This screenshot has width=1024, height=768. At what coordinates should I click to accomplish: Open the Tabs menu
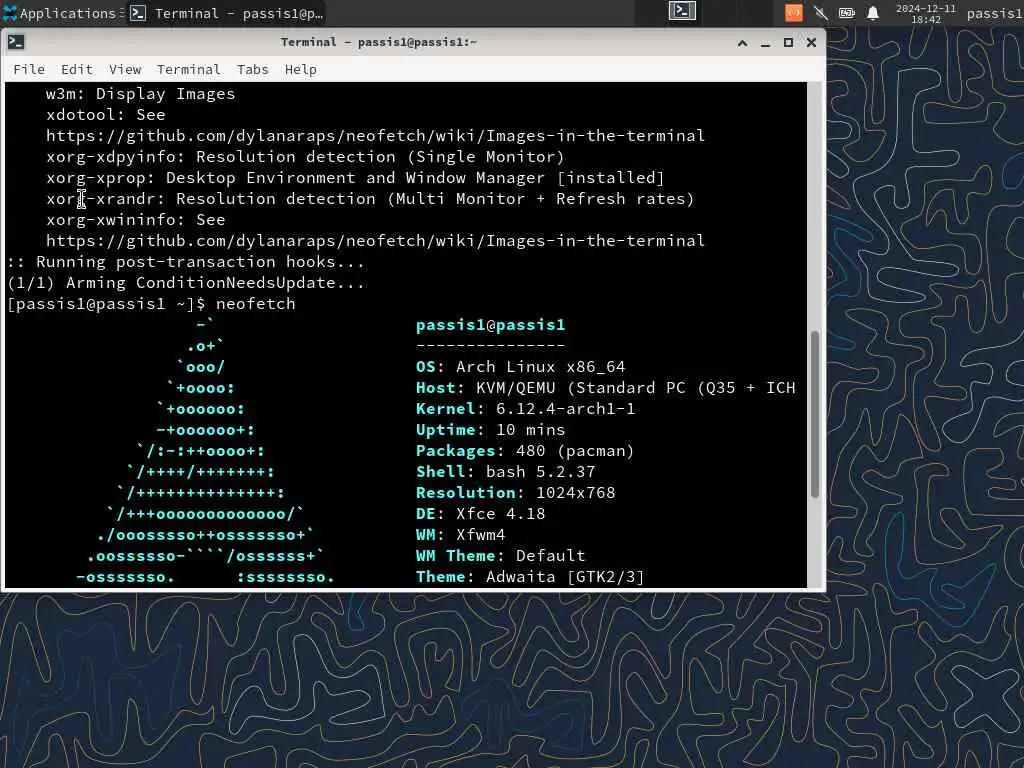pos(253,69)
